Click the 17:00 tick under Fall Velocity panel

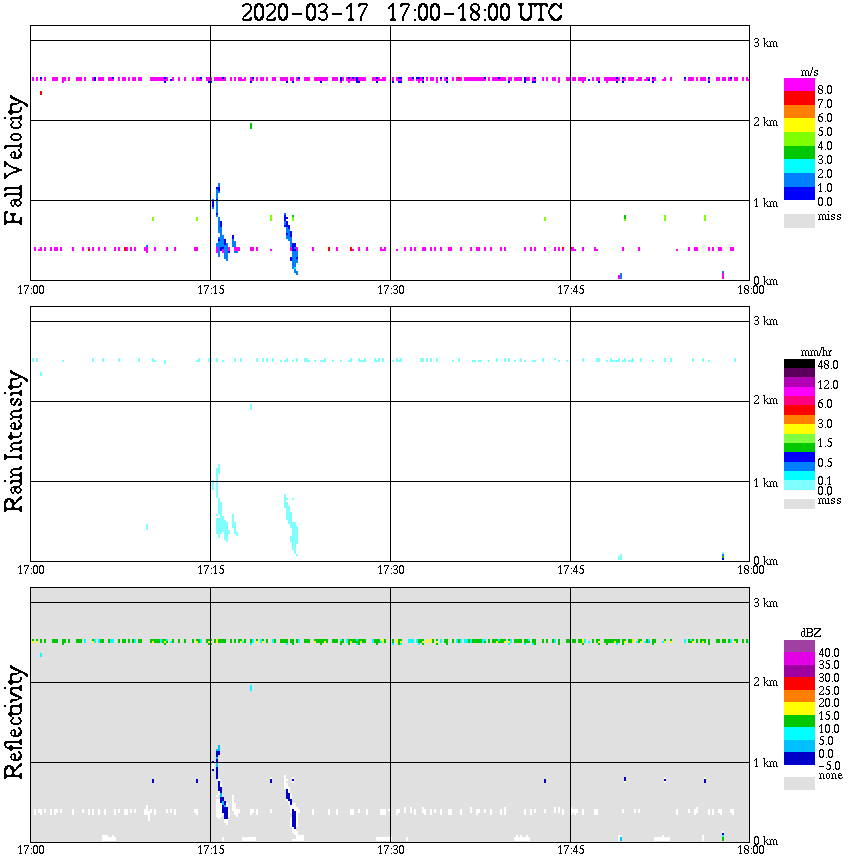point(30,290)
